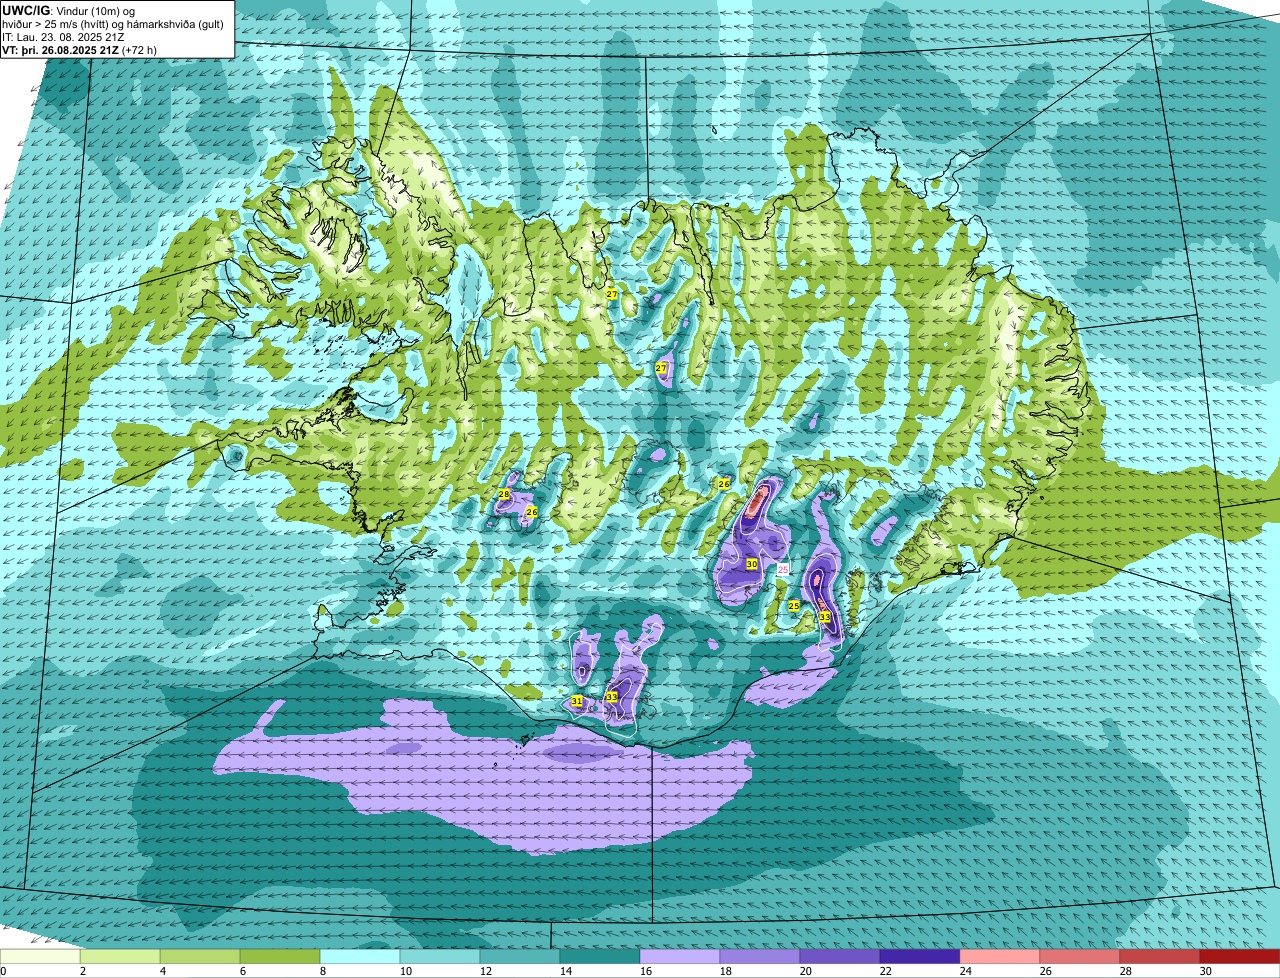Click the 16–18 m/s lavender legend swatch
The width and height of the screenshot is (1280, 978).
pos(680,956)
